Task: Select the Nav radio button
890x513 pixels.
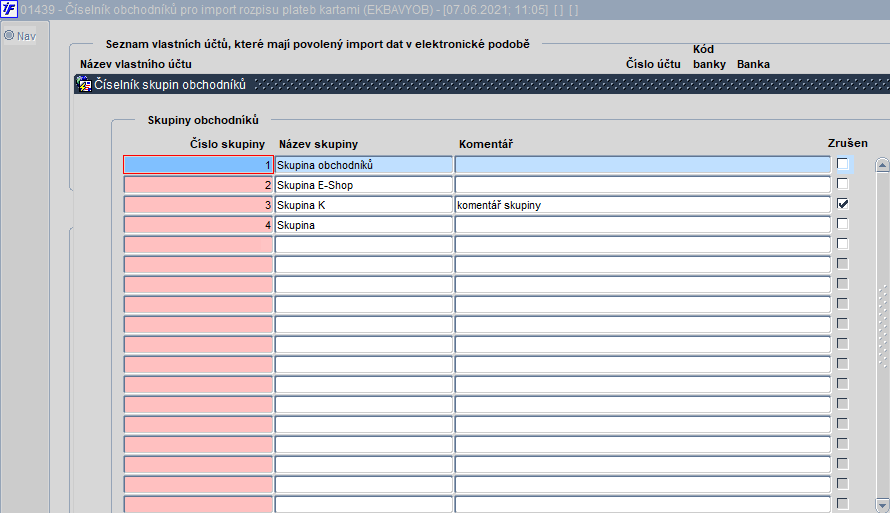Action: (x=9, y=36)
